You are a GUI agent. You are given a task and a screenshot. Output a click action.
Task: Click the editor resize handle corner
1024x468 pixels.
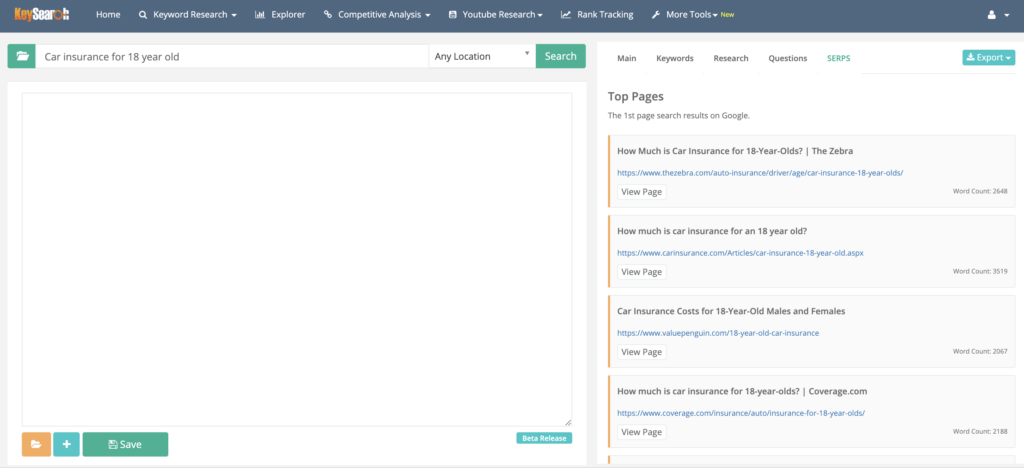point(568,423)
